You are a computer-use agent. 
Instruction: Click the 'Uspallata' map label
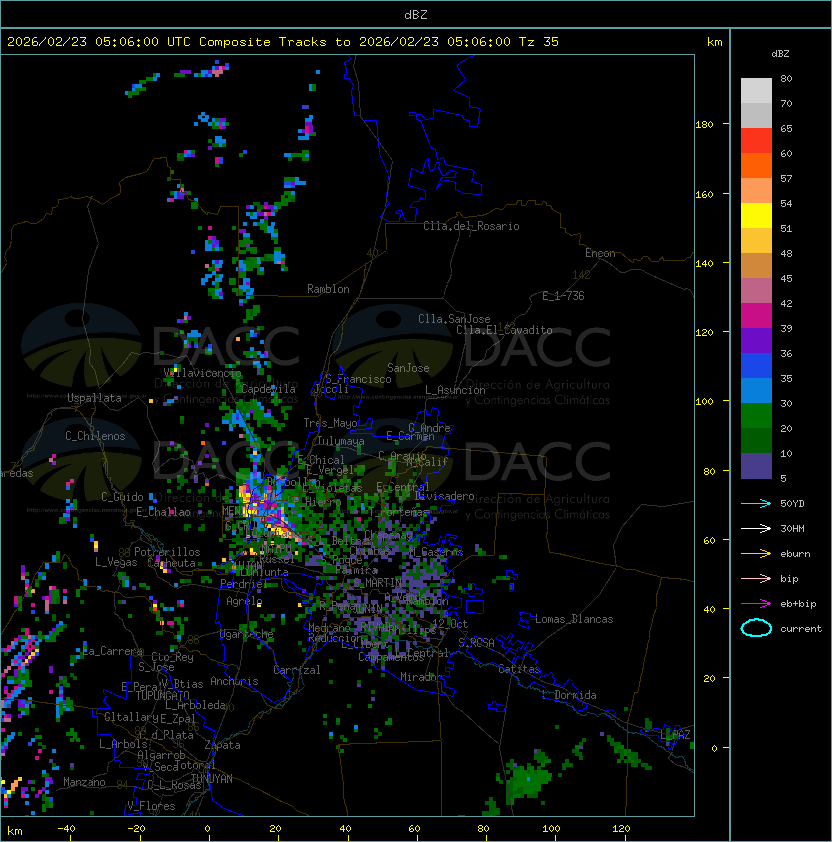pyautogui.click(x=95, y=398)
